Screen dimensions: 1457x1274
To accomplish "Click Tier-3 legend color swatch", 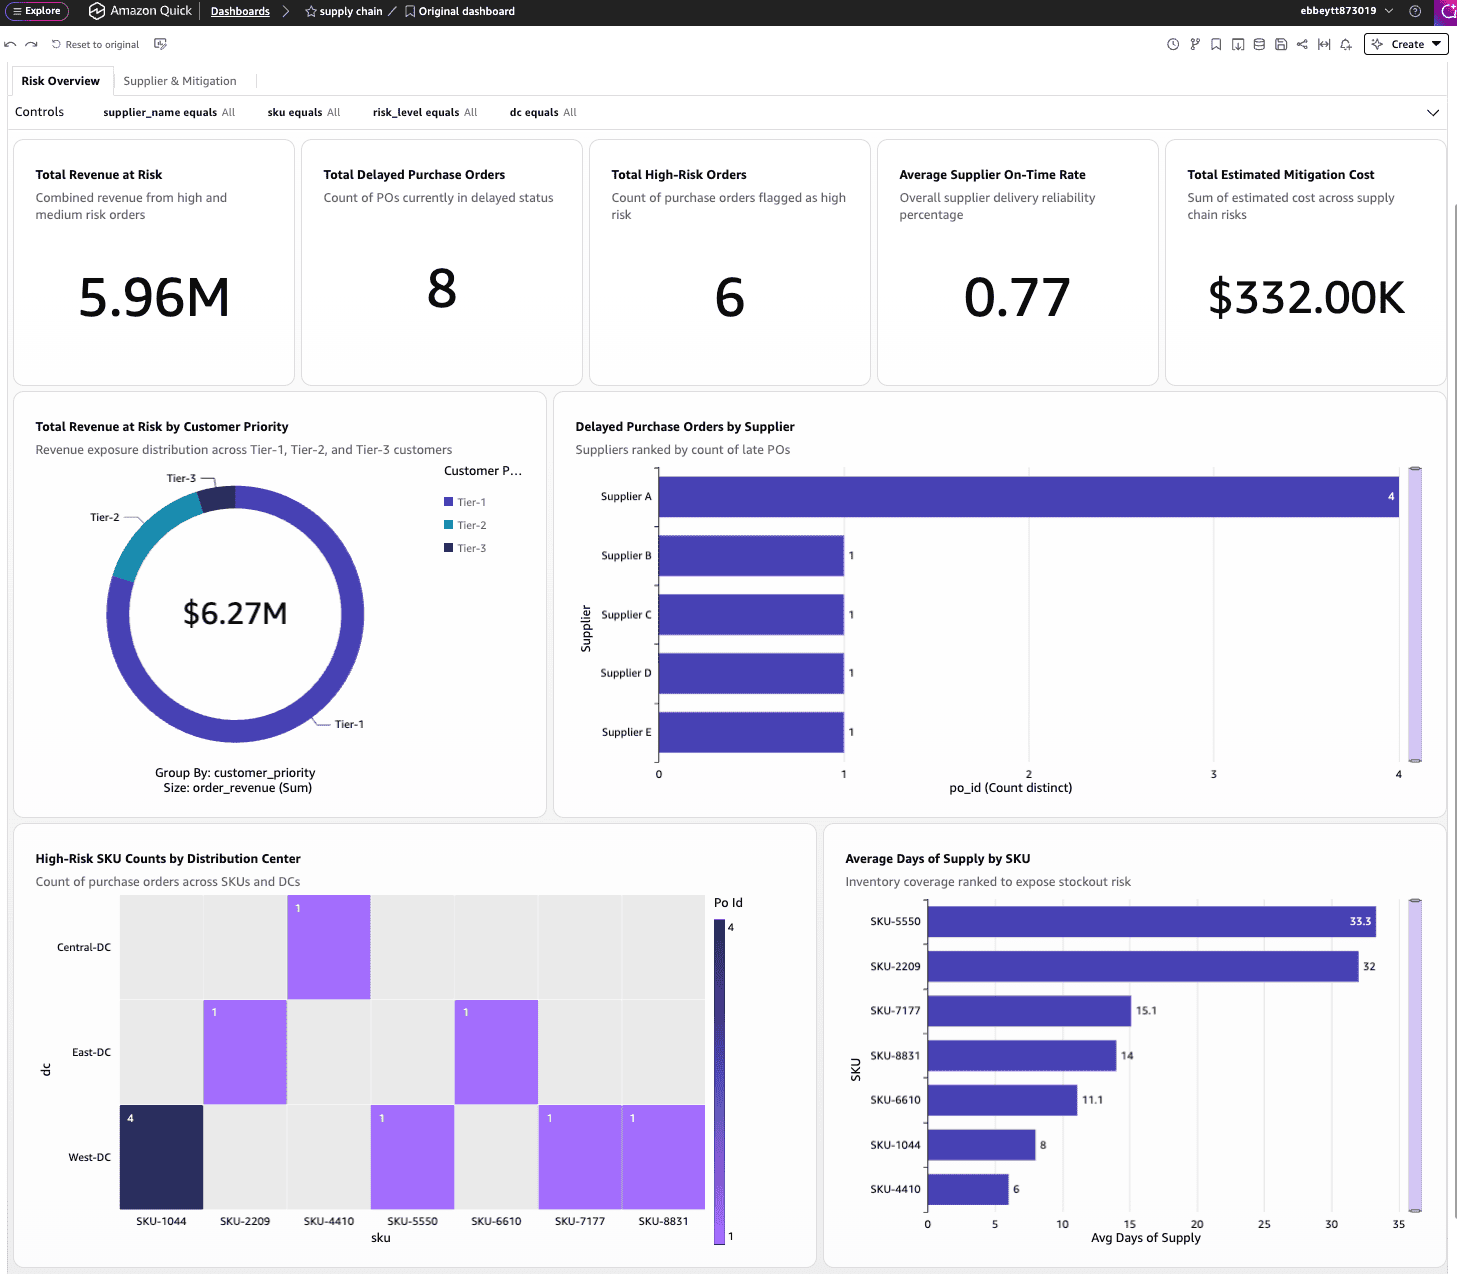I will point(449,548).
